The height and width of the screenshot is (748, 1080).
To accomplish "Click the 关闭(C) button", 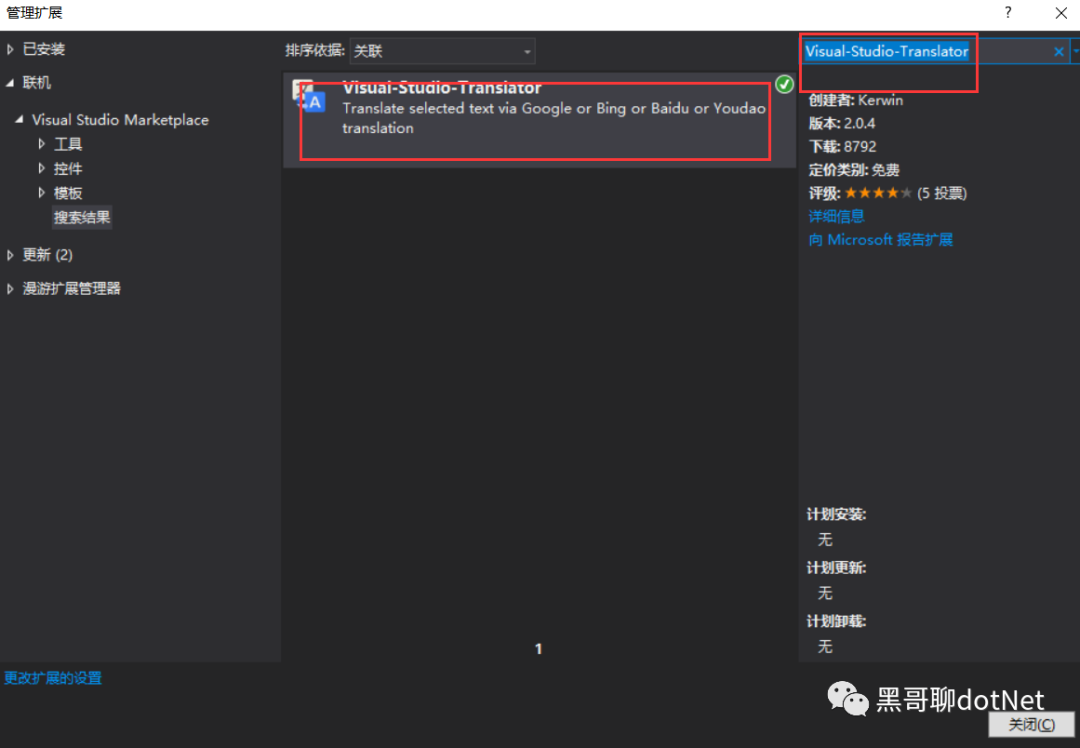I will click(1031, 724).
